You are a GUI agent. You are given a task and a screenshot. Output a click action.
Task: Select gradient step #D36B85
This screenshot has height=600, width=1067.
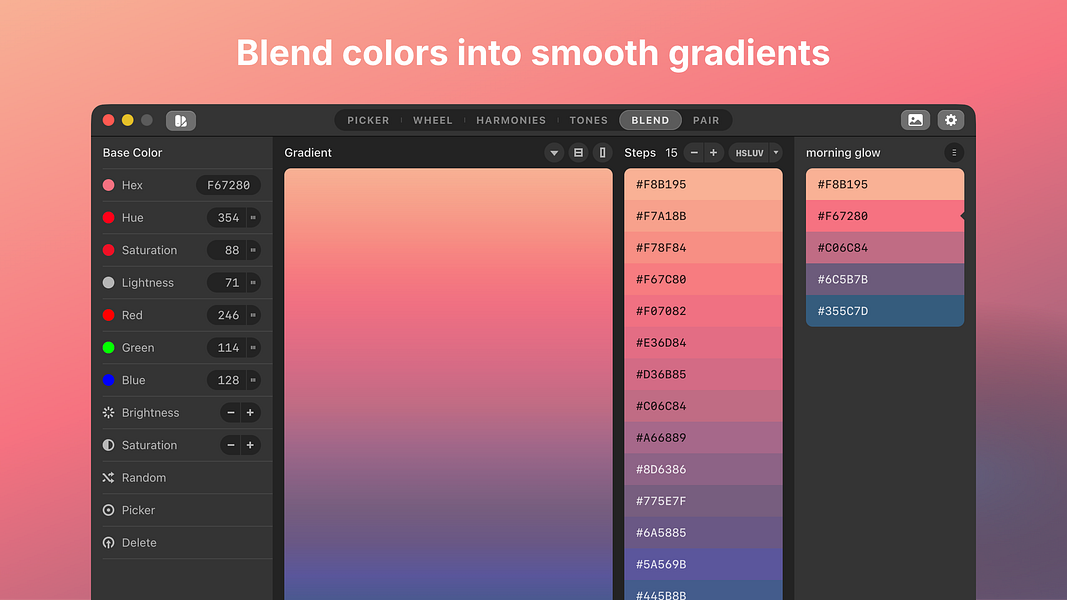point(703,374)
